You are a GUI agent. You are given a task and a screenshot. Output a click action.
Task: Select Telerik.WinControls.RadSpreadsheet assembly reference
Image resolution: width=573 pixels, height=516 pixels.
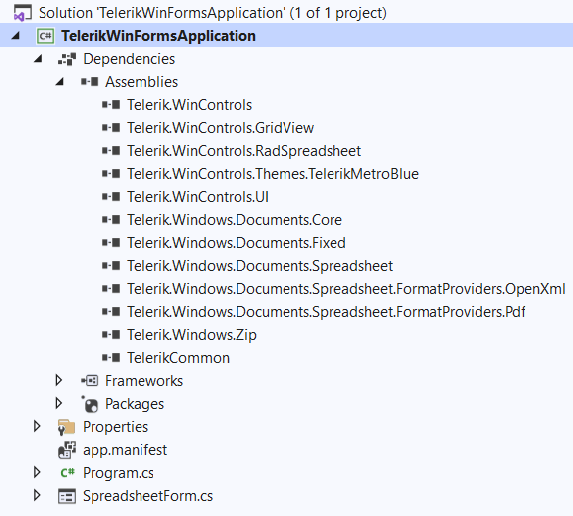244,151
